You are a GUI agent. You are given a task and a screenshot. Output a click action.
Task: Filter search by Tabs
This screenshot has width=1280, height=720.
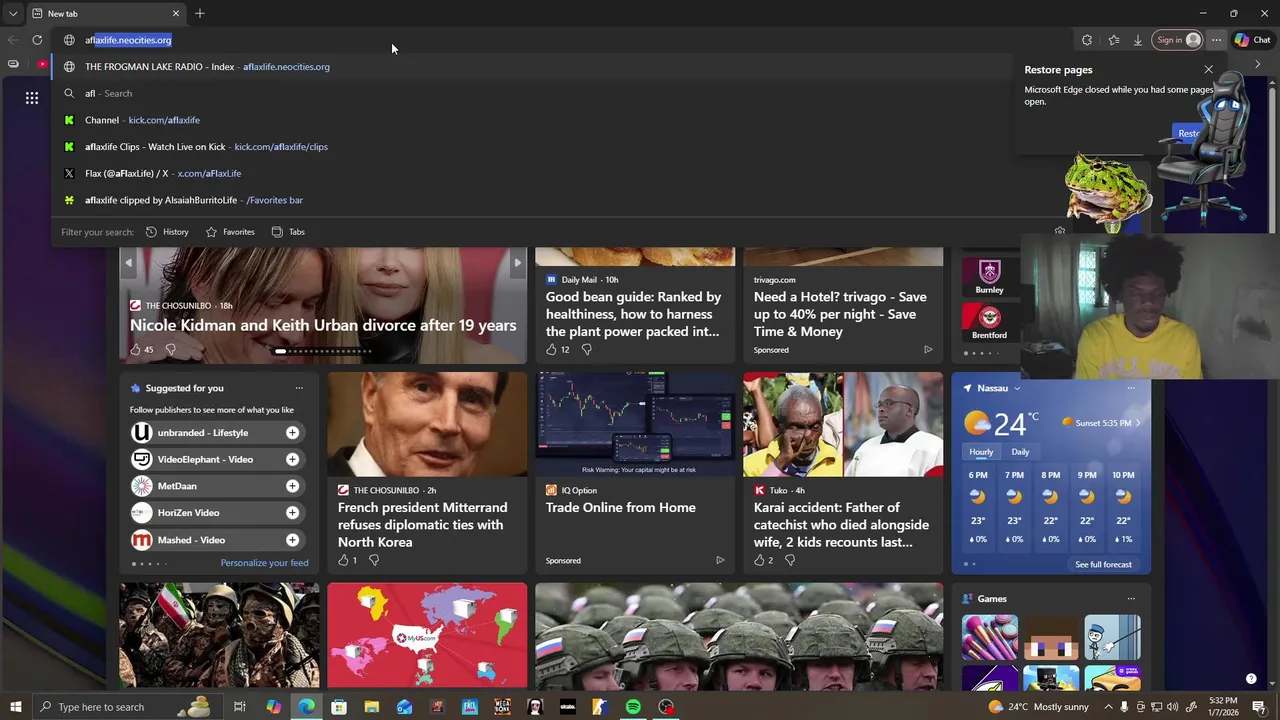pos(288,232)
